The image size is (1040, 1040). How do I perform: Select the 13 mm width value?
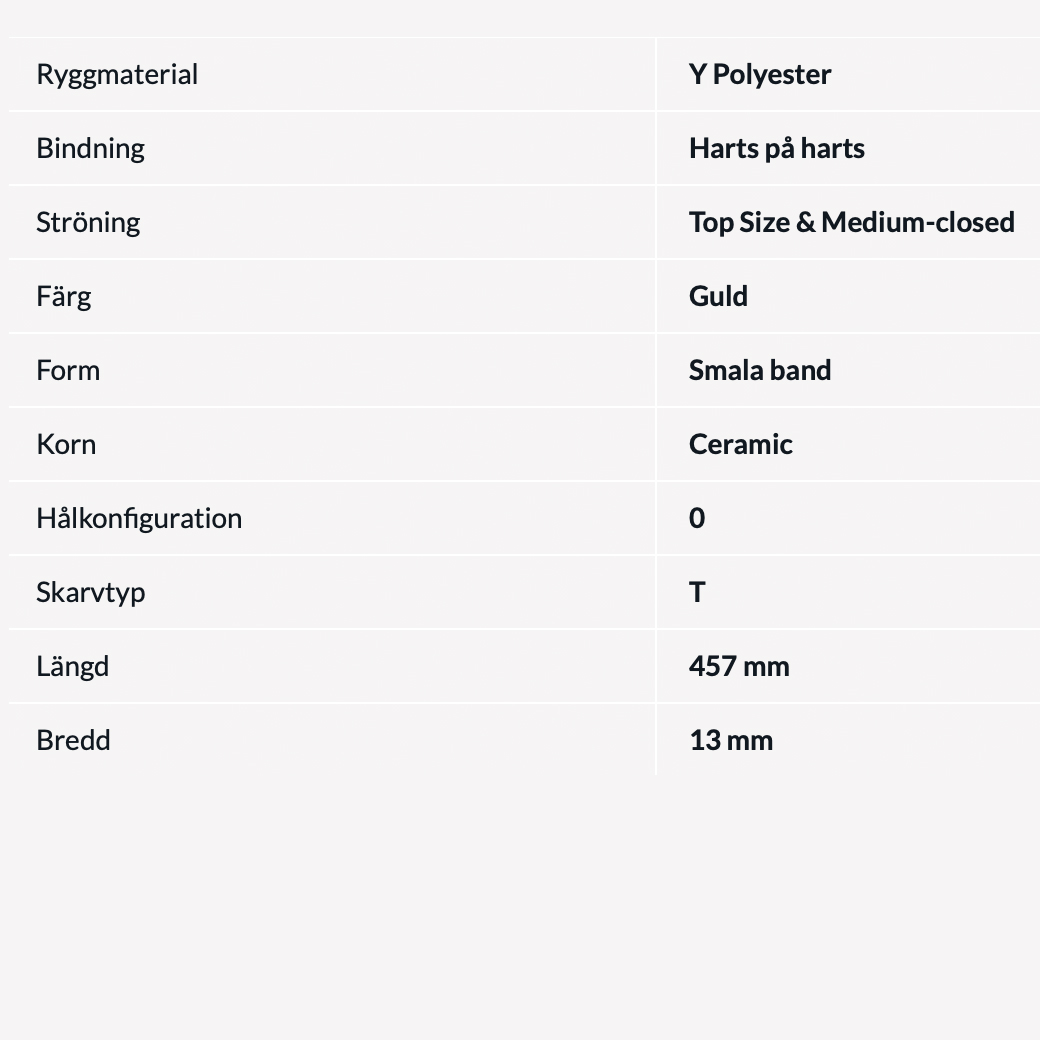click(x=731, y=740)
